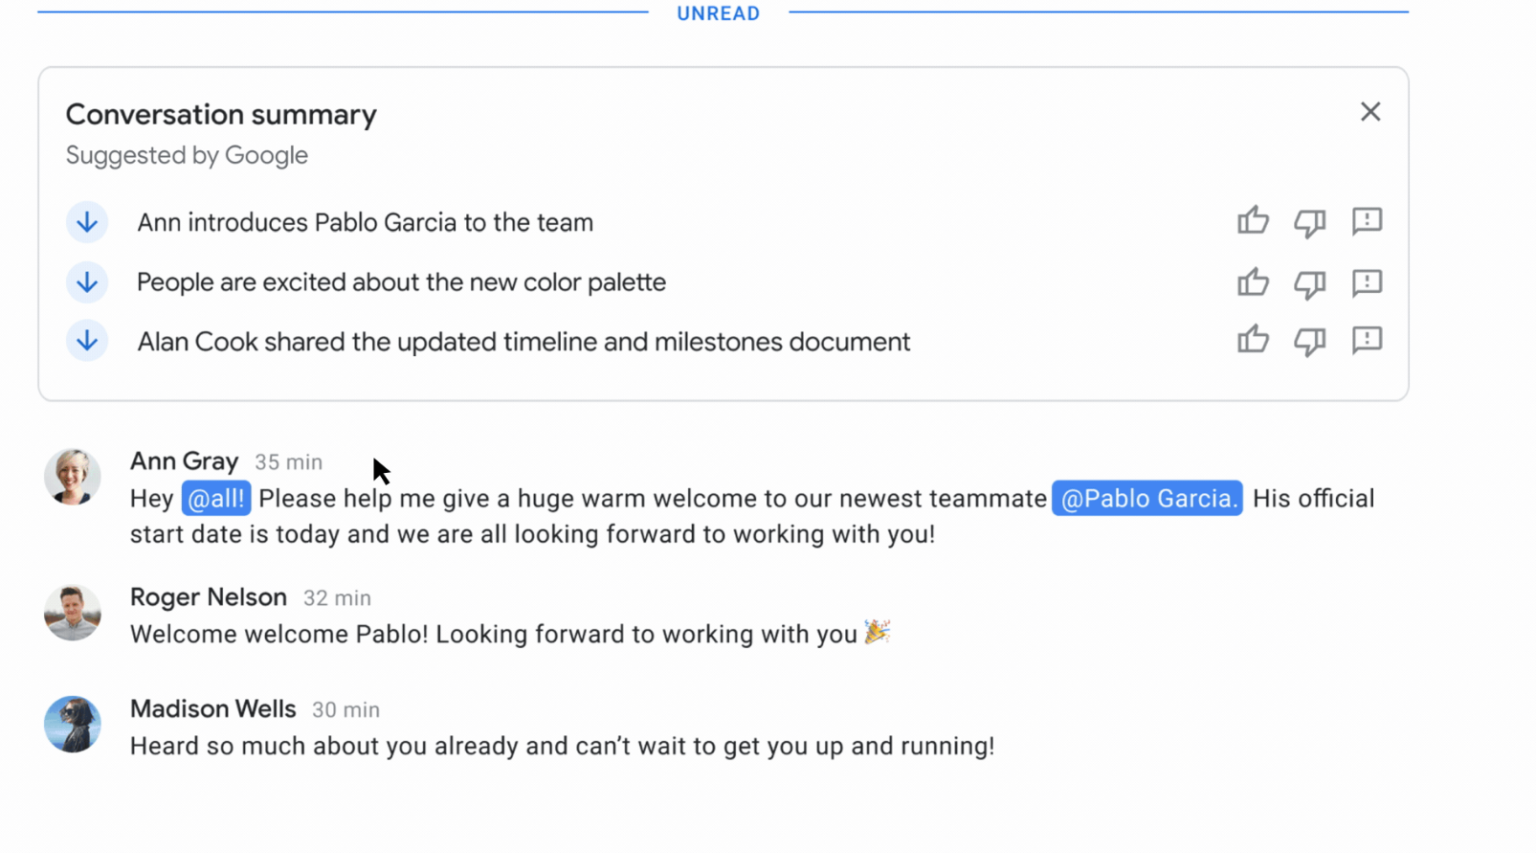Click the party popper emoji in Roger's message
This screenshot has height=853, width=1536.
[879, 632]
